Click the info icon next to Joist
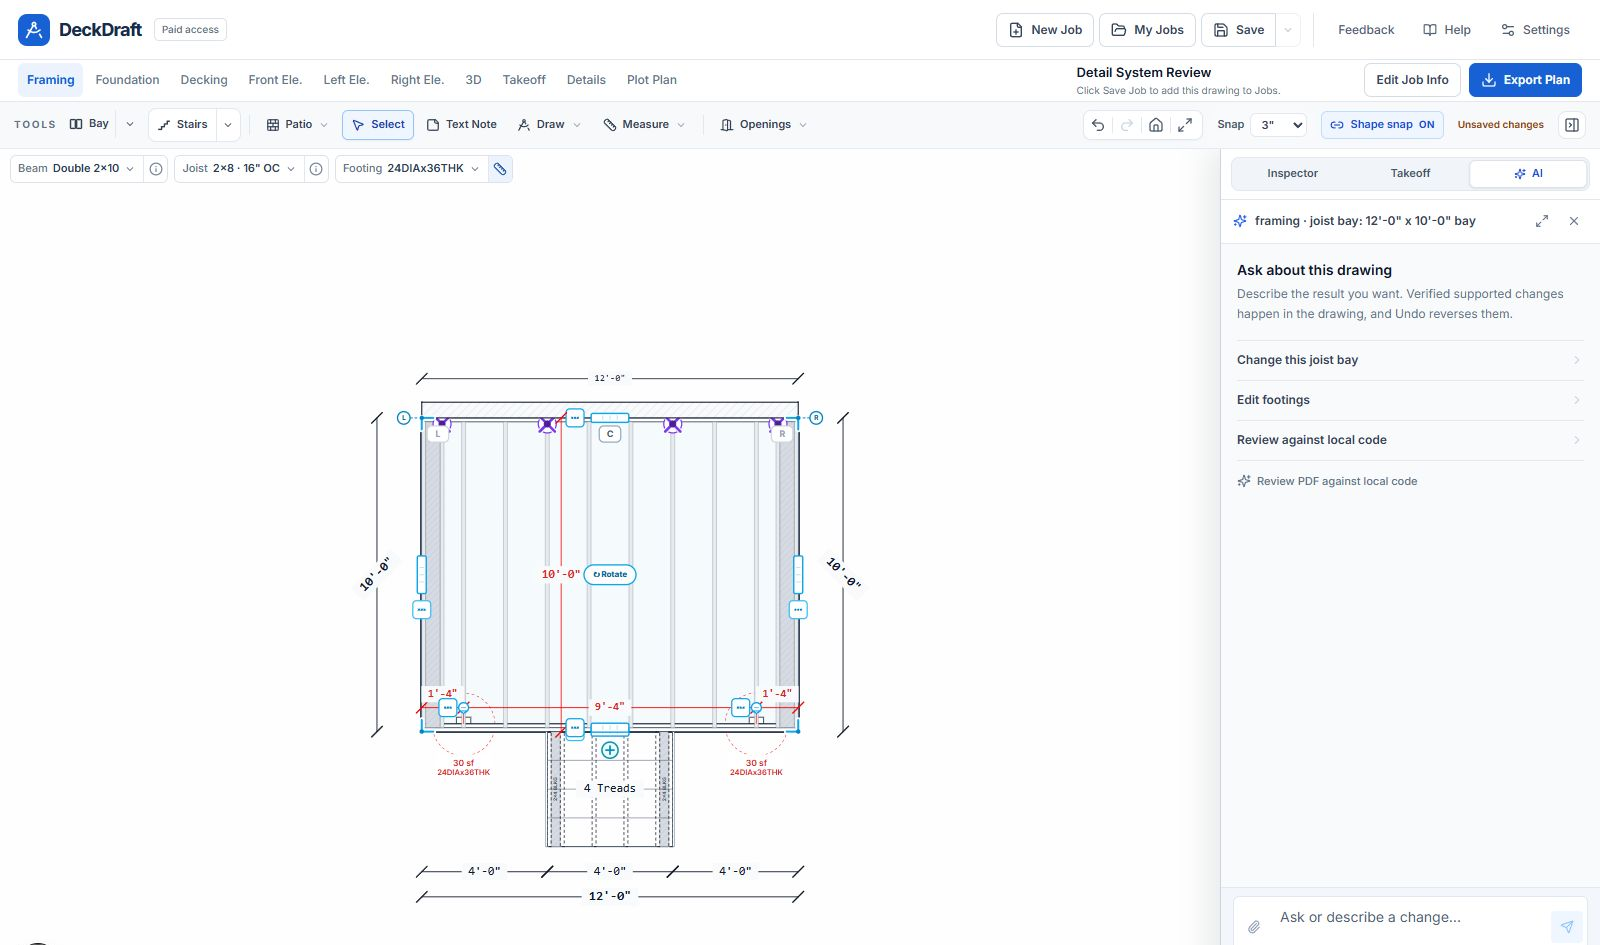The width and height of the screenshot is (1600, 945). tap(316, 169)
